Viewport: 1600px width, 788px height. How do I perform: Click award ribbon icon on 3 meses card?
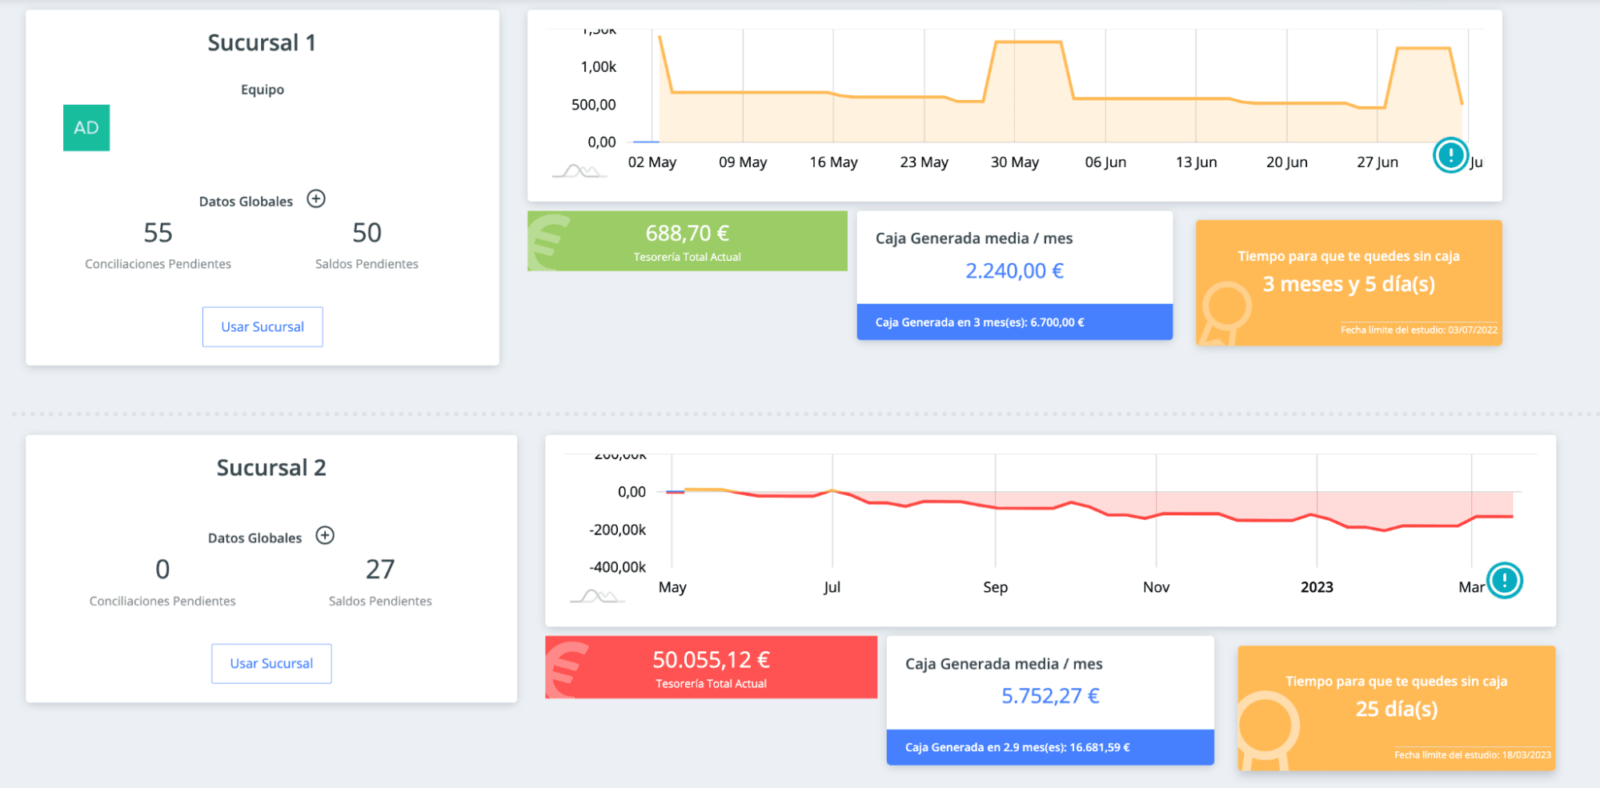(1225, 313)
